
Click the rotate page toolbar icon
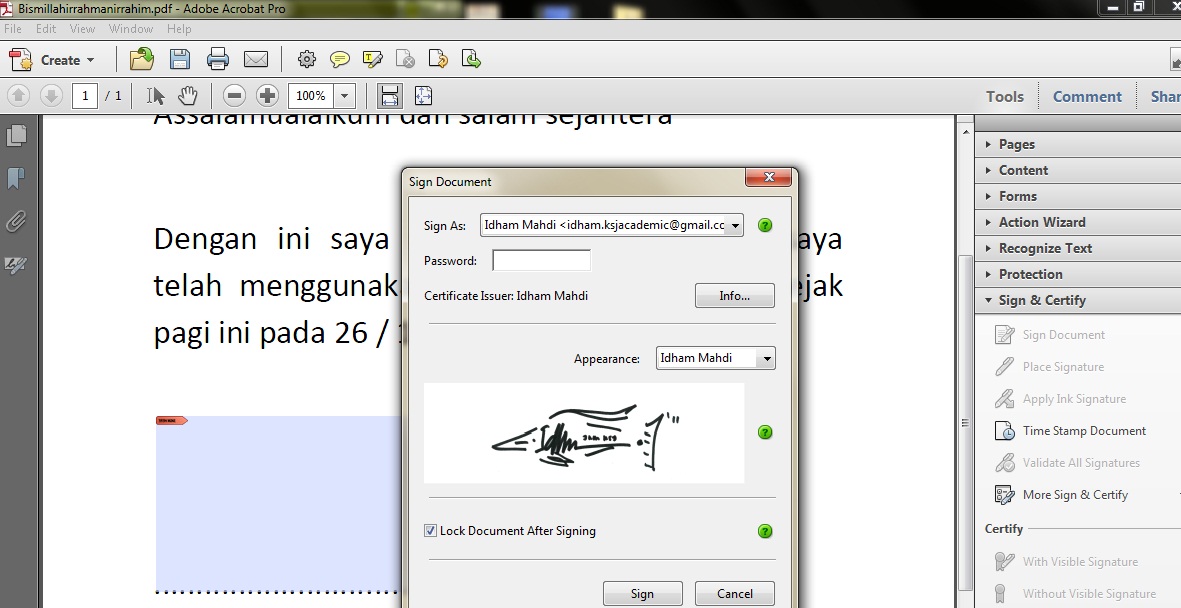click(x=438, y=59)
